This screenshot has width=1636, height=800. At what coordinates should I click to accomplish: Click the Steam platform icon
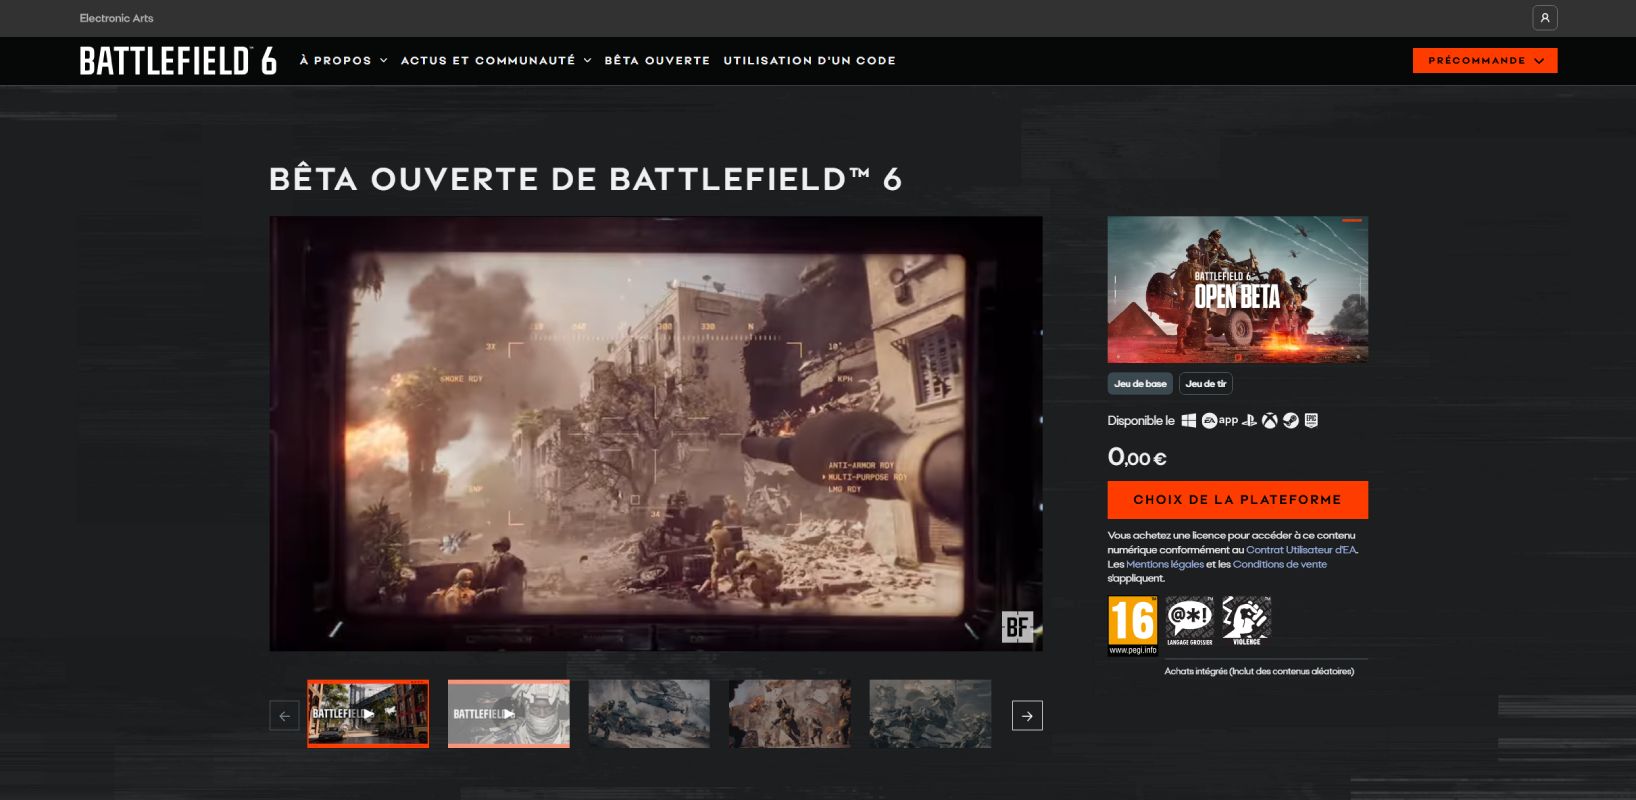(1291, 421)
